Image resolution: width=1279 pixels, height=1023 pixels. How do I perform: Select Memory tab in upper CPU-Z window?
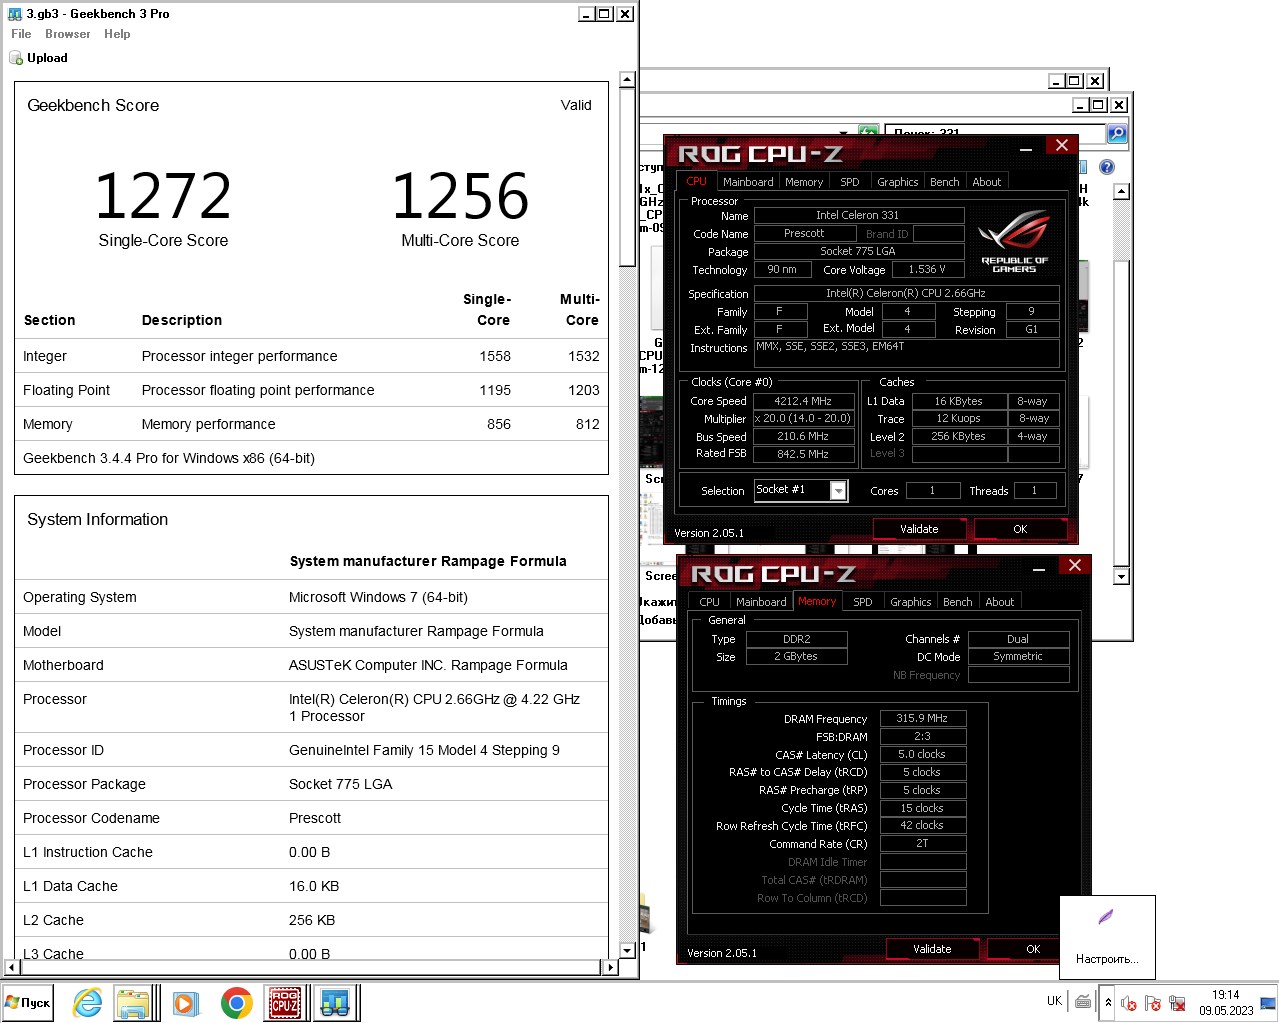point(804,182)
